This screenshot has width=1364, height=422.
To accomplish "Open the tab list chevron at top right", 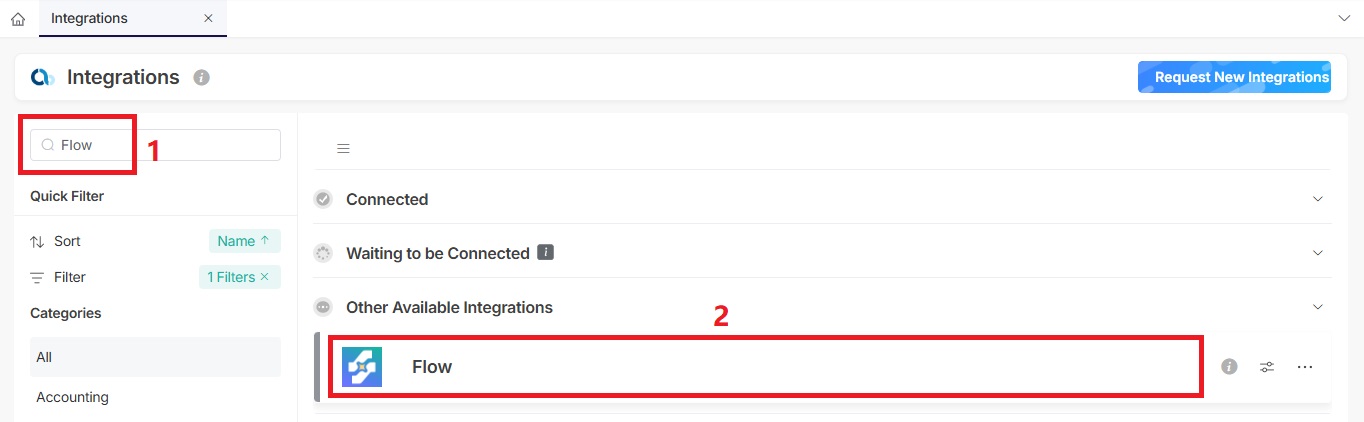I will (1343, 19).
